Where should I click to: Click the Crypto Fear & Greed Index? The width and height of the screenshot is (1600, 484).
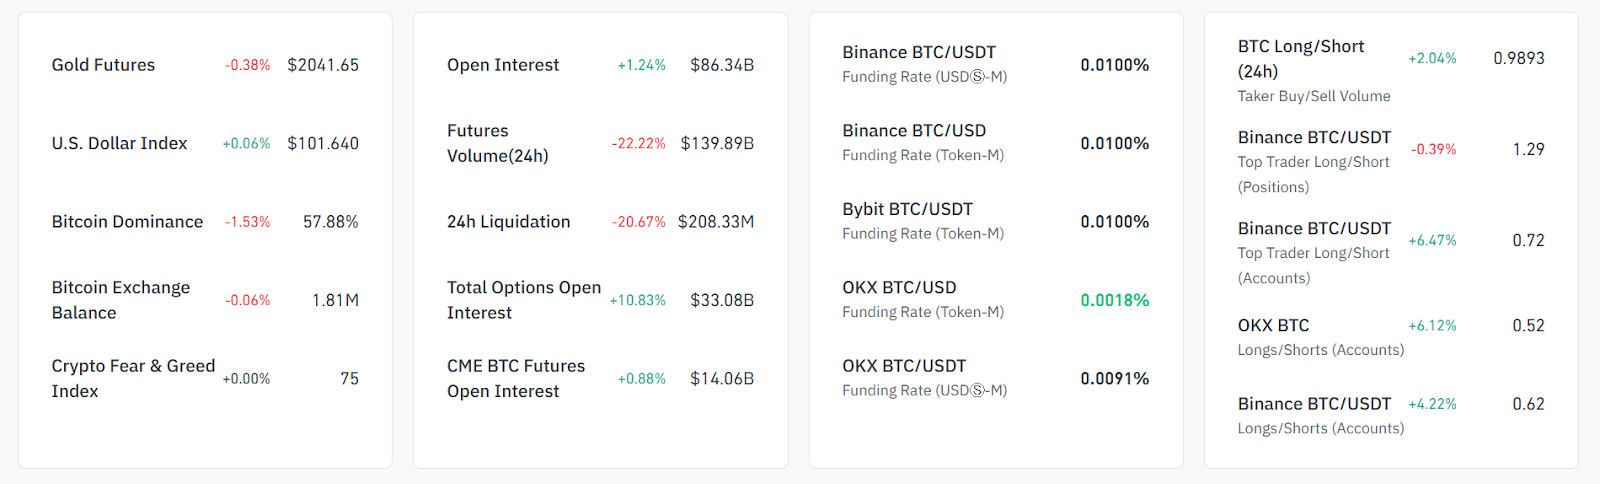click(x=133, y=378)
